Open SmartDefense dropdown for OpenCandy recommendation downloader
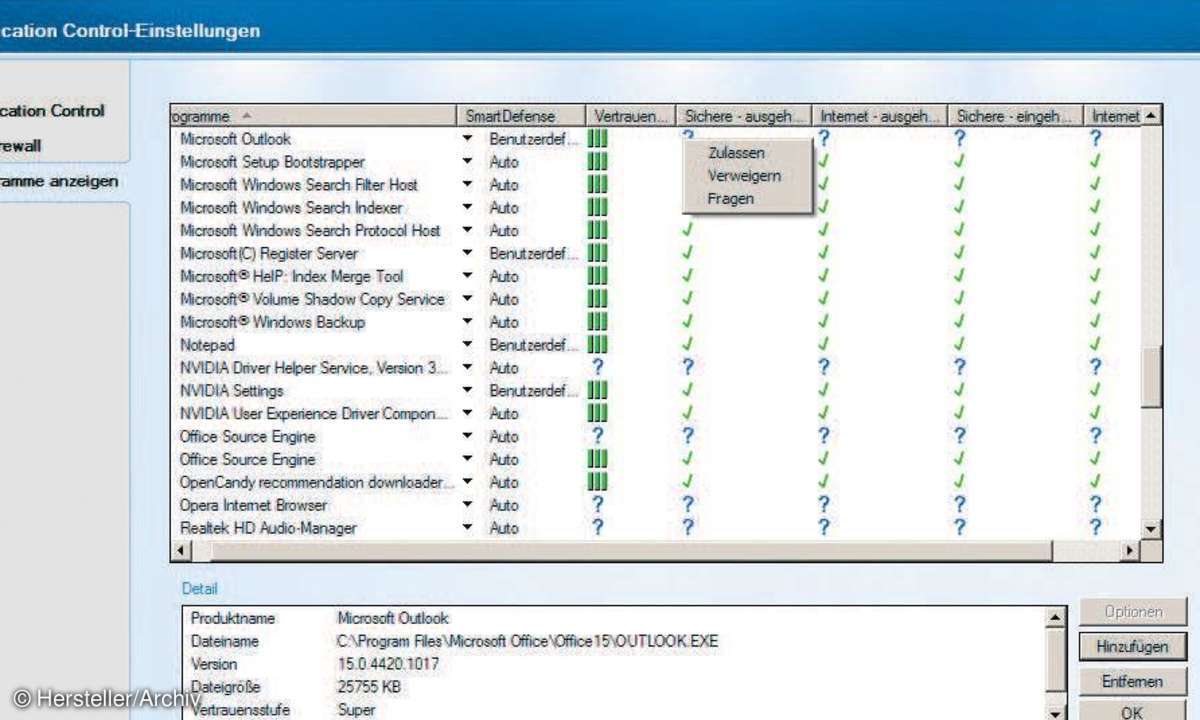Screen dimensions: 1200x720 (x=468, y=482)
